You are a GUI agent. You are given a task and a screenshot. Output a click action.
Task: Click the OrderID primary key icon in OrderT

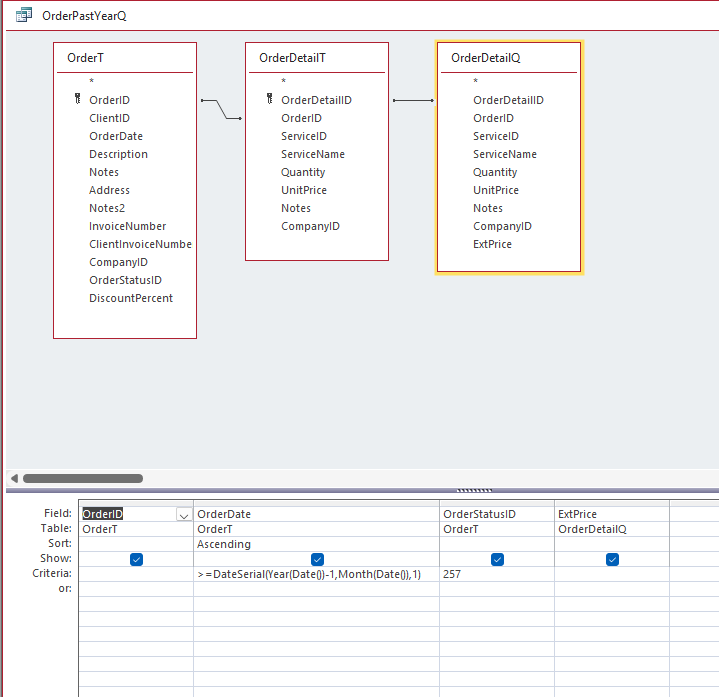click(x=77, y=99)
